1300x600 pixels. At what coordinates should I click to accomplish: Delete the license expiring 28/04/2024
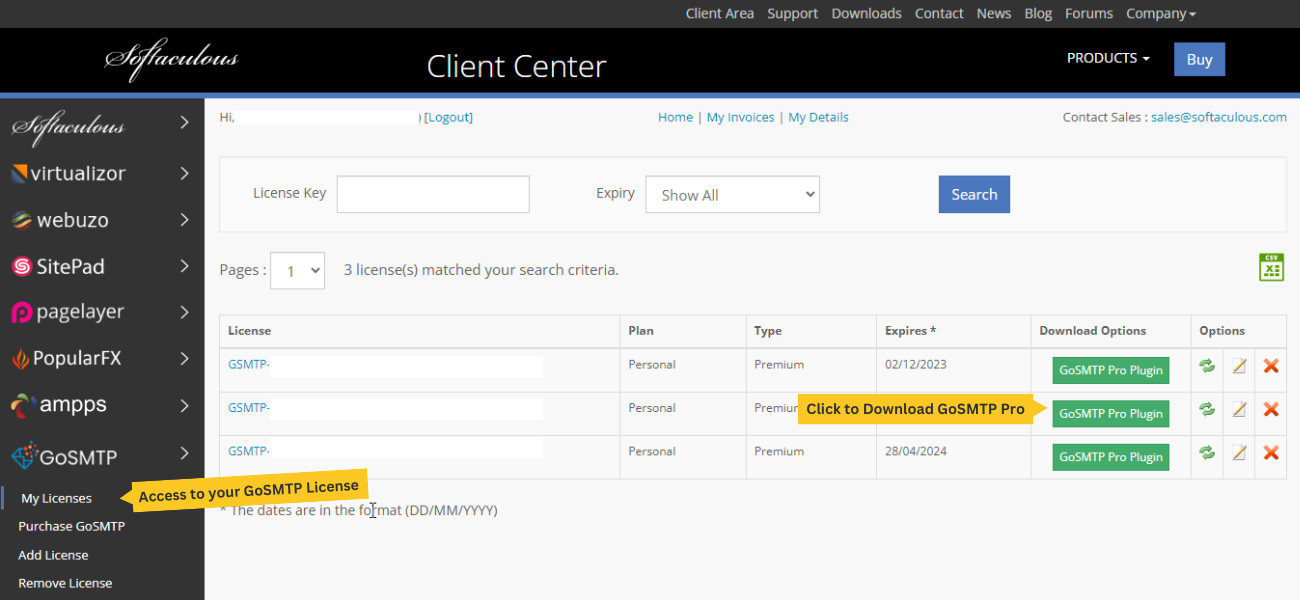[x=1271, y=453]
